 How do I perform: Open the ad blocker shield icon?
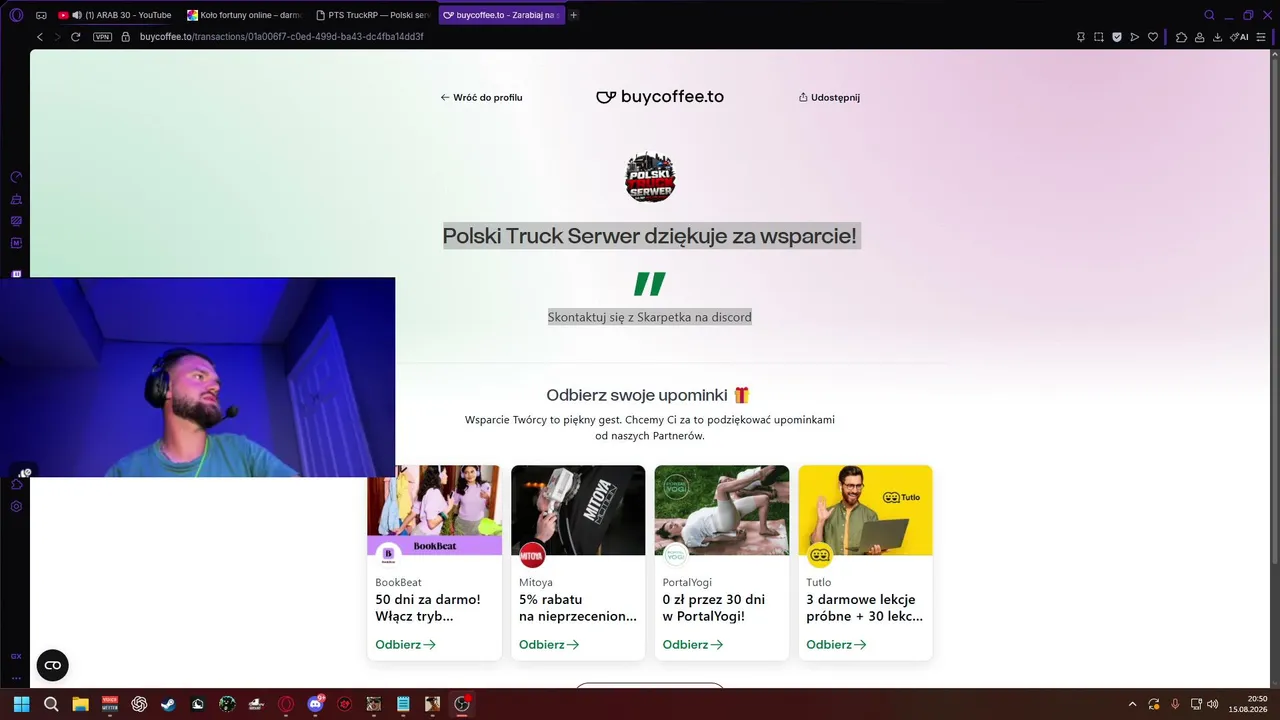1117,37
